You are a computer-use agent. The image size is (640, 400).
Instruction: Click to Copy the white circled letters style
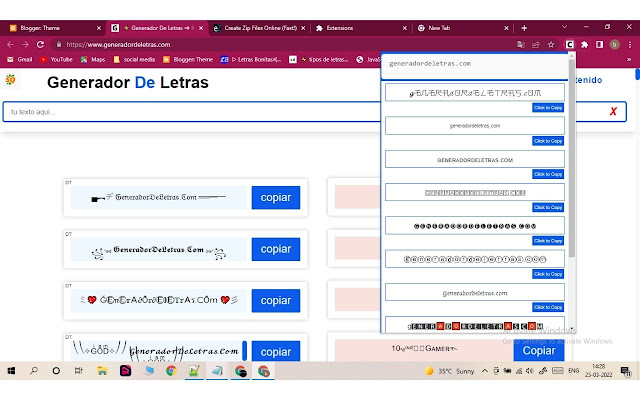548,274
